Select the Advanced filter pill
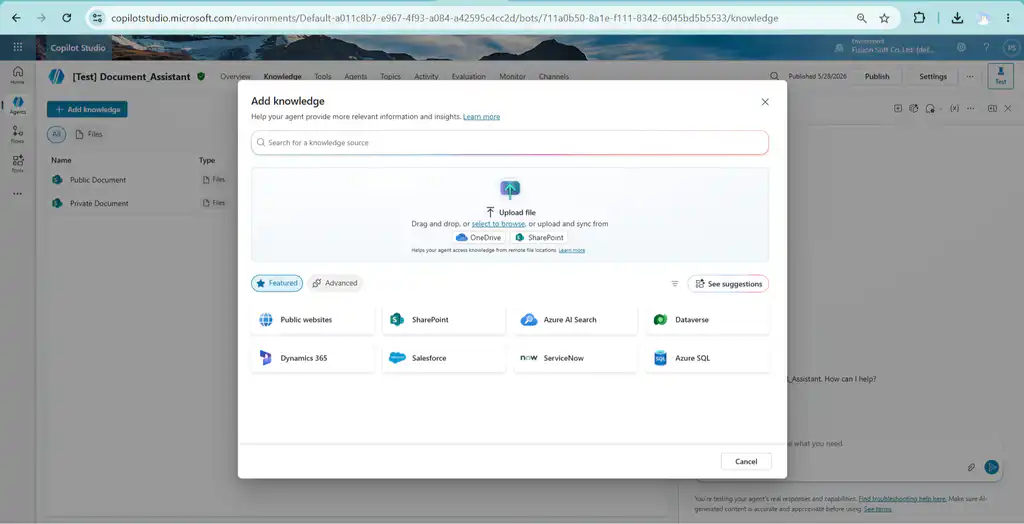1024x524 pixels. point(334,283)
